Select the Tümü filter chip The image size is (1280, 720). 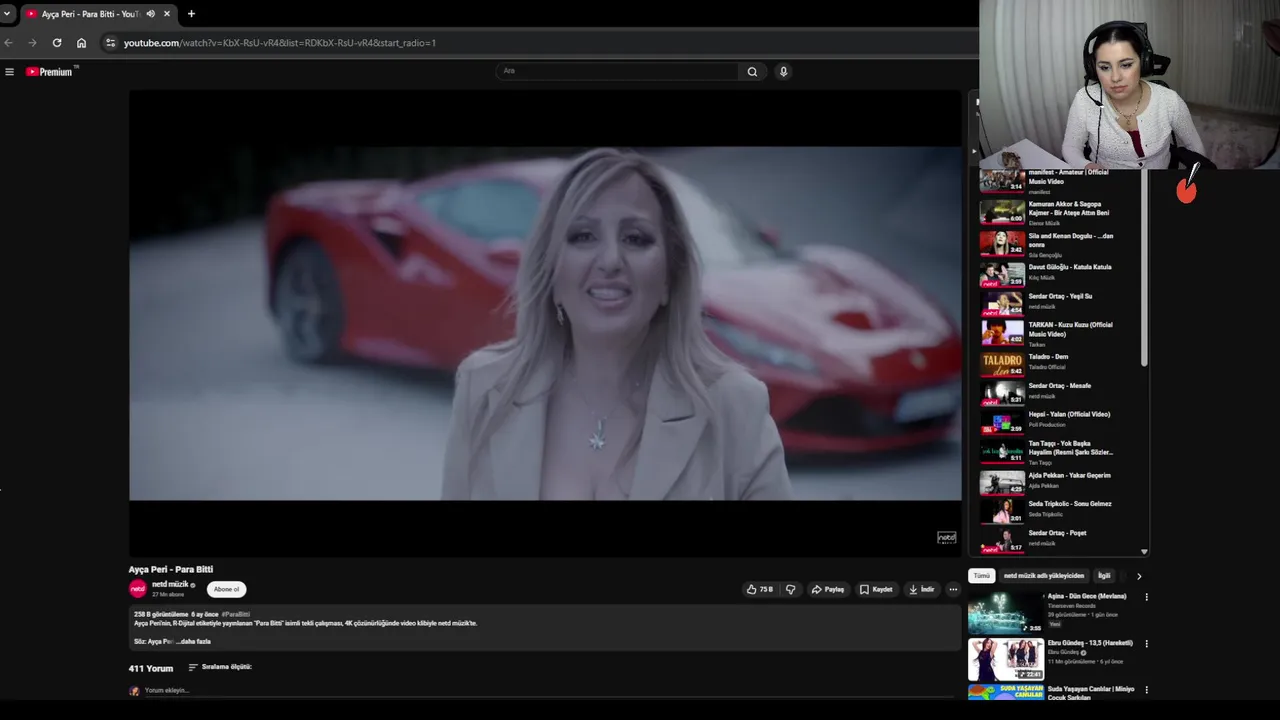tap(982, 576)
